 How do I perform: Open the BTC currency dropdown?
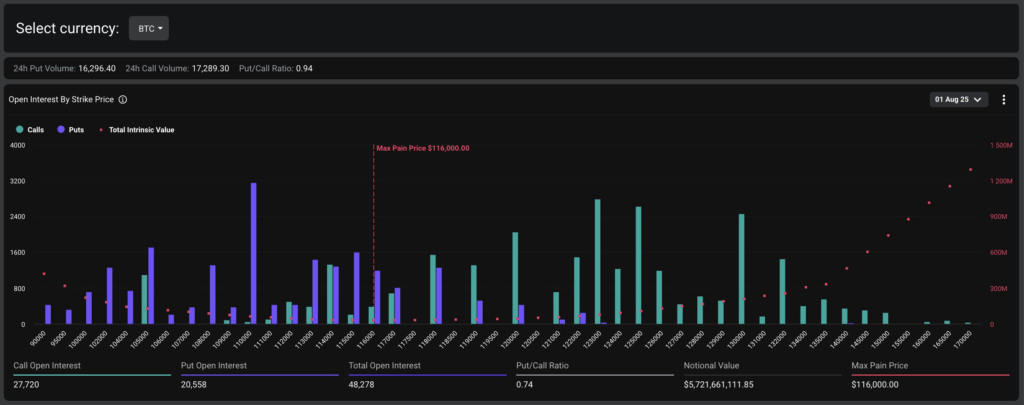click(148, 28)
